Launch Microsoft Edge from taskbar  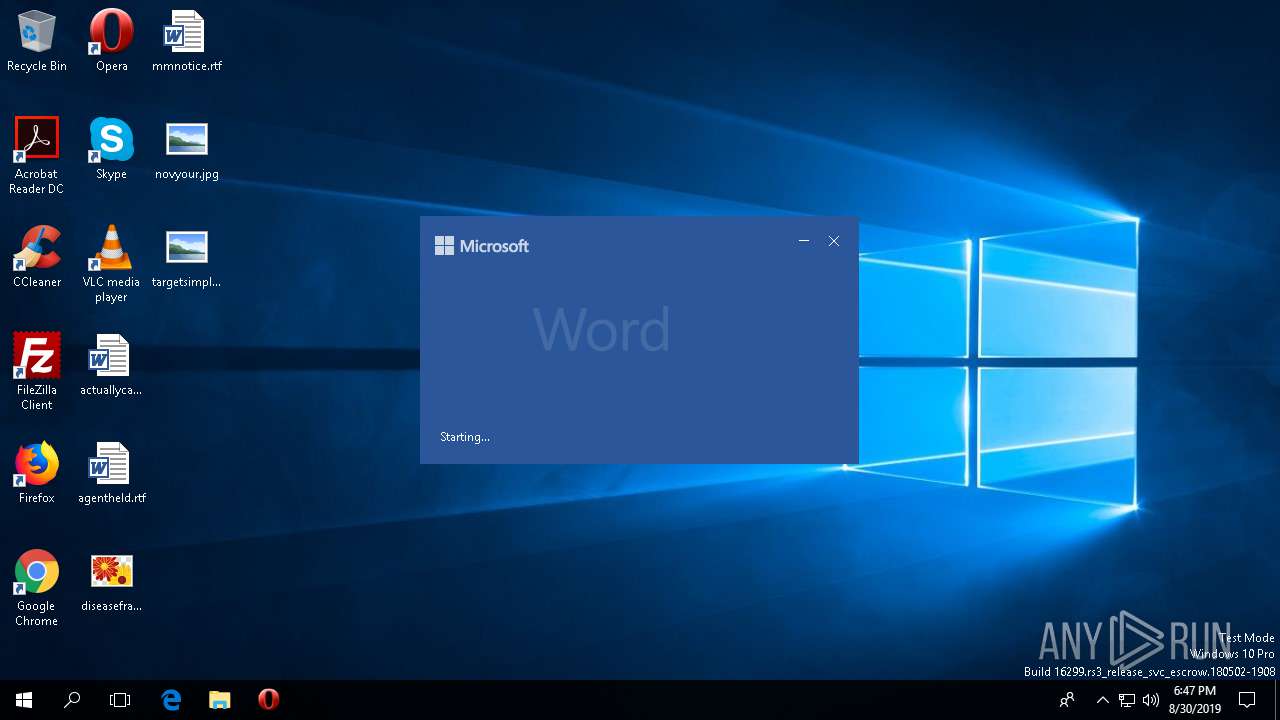point(171,700)
